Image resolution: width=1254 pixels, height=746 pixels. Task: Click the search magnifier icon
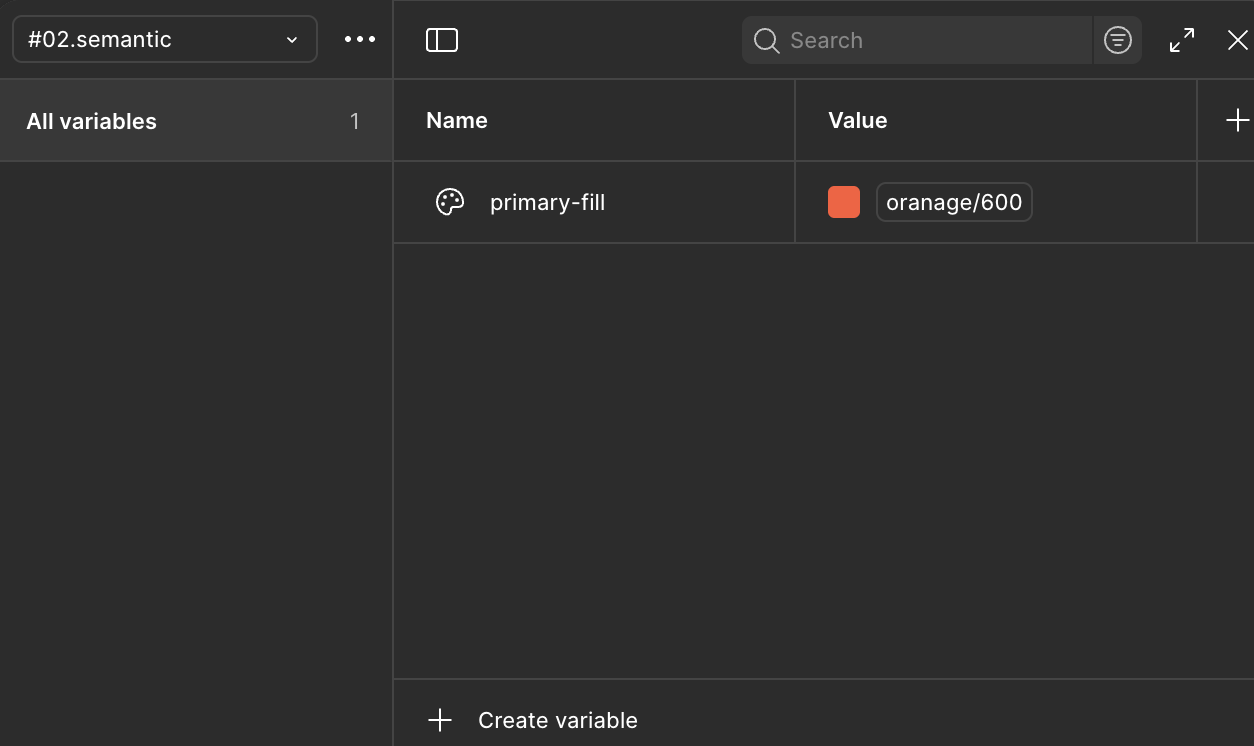tap(767, 41)
